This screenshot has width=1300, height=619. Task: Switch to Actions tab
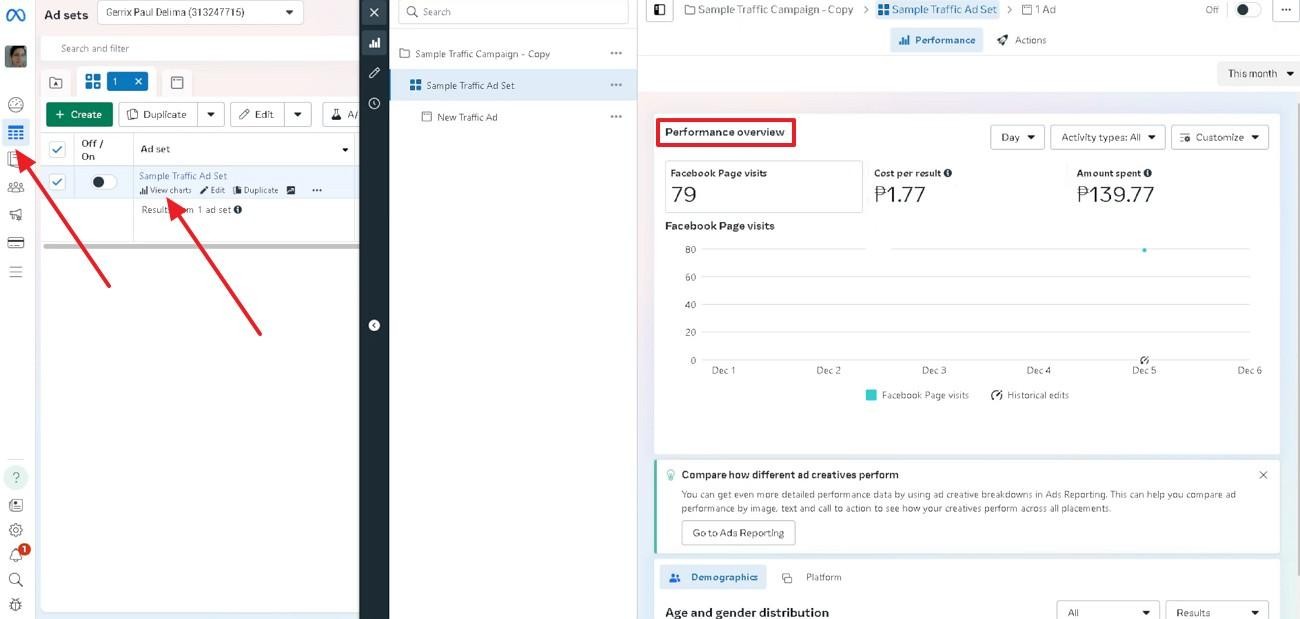click(x=1022, y=40)
